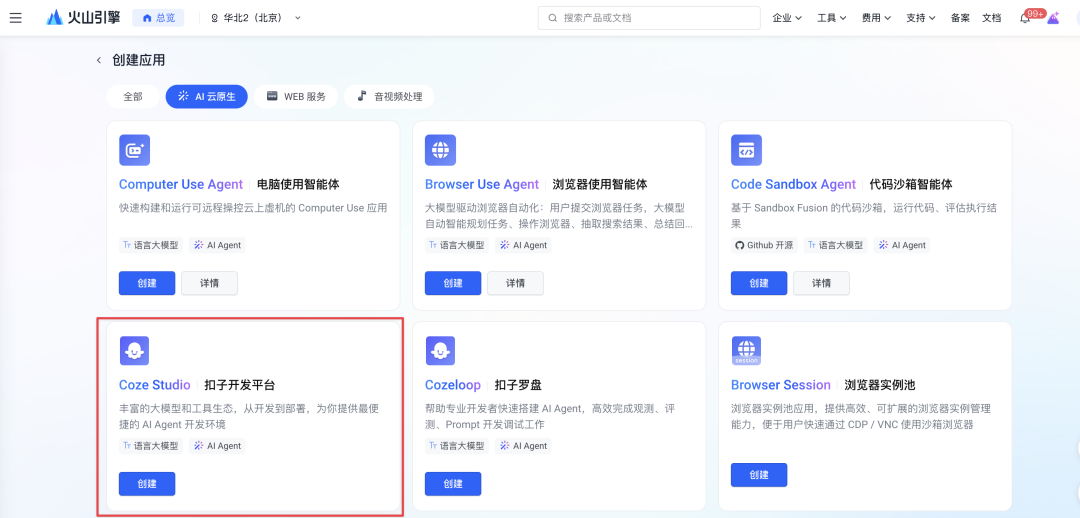Open the 备案 link
1080x518 pixels.
click(x=960, y=18)
